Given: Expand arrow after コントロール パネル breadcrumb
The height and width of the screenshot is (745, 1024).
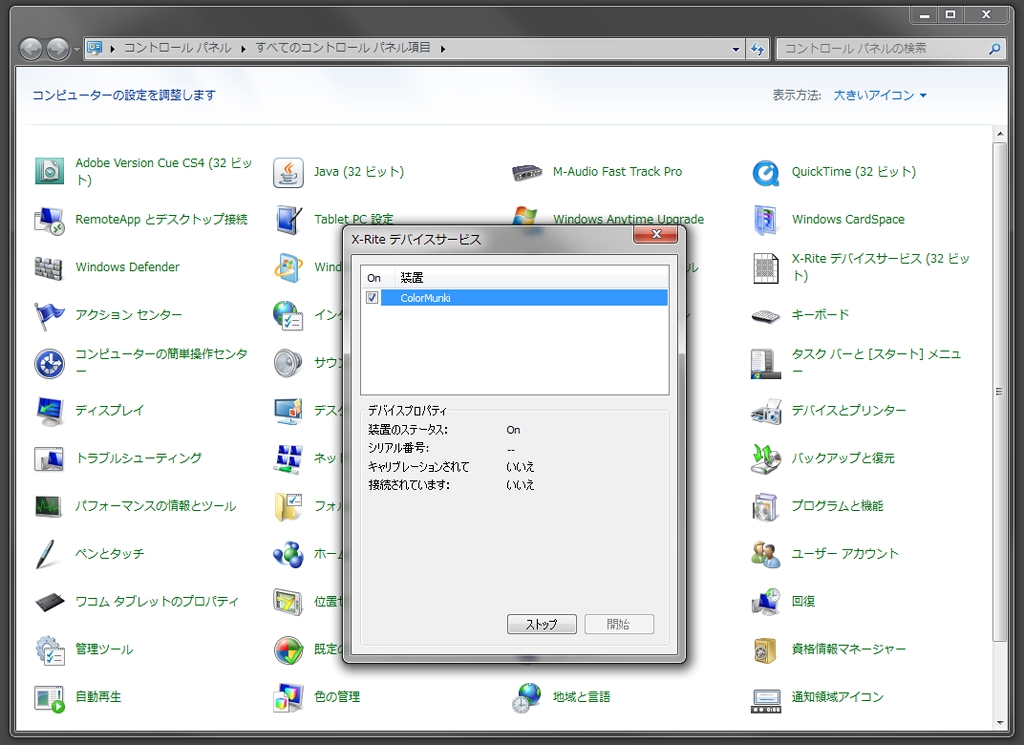Looking at the screenshot, I should (x=243, y=48).
